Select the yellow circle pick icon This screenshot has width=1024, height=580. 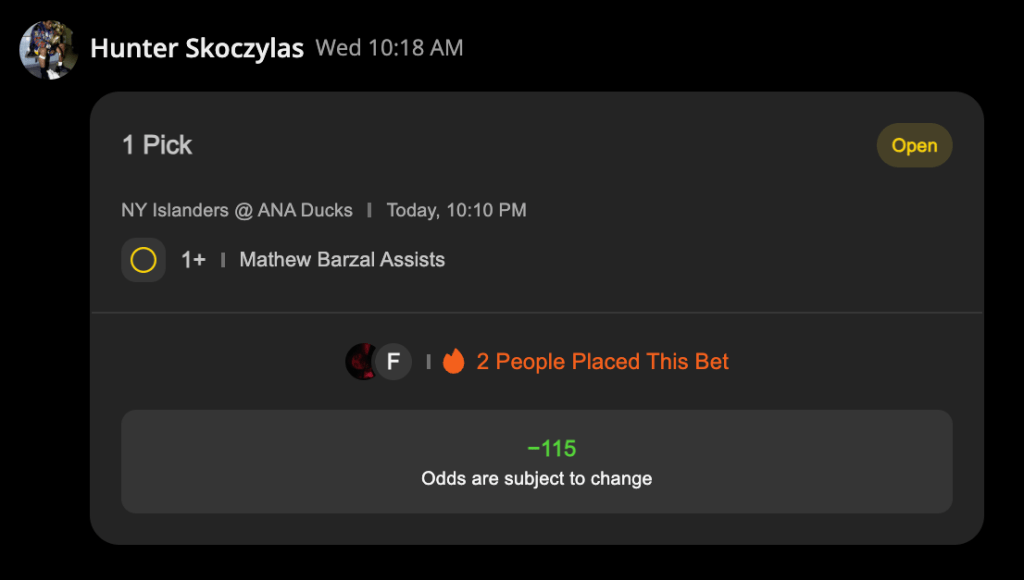click(143, 260)
